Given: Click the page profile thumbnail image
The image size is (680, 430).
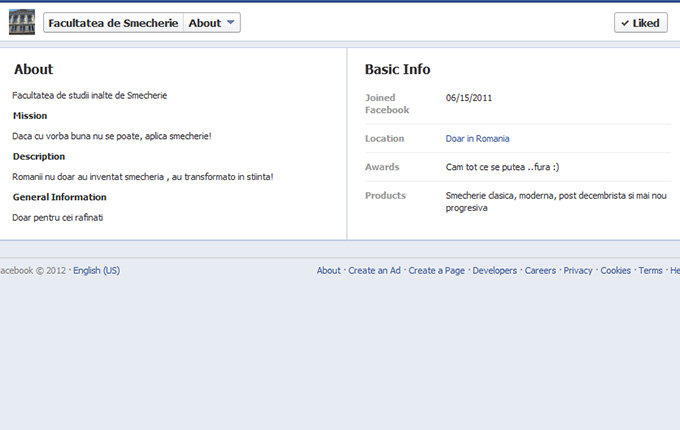Looking at the screenshot, I should coord(21,22).
